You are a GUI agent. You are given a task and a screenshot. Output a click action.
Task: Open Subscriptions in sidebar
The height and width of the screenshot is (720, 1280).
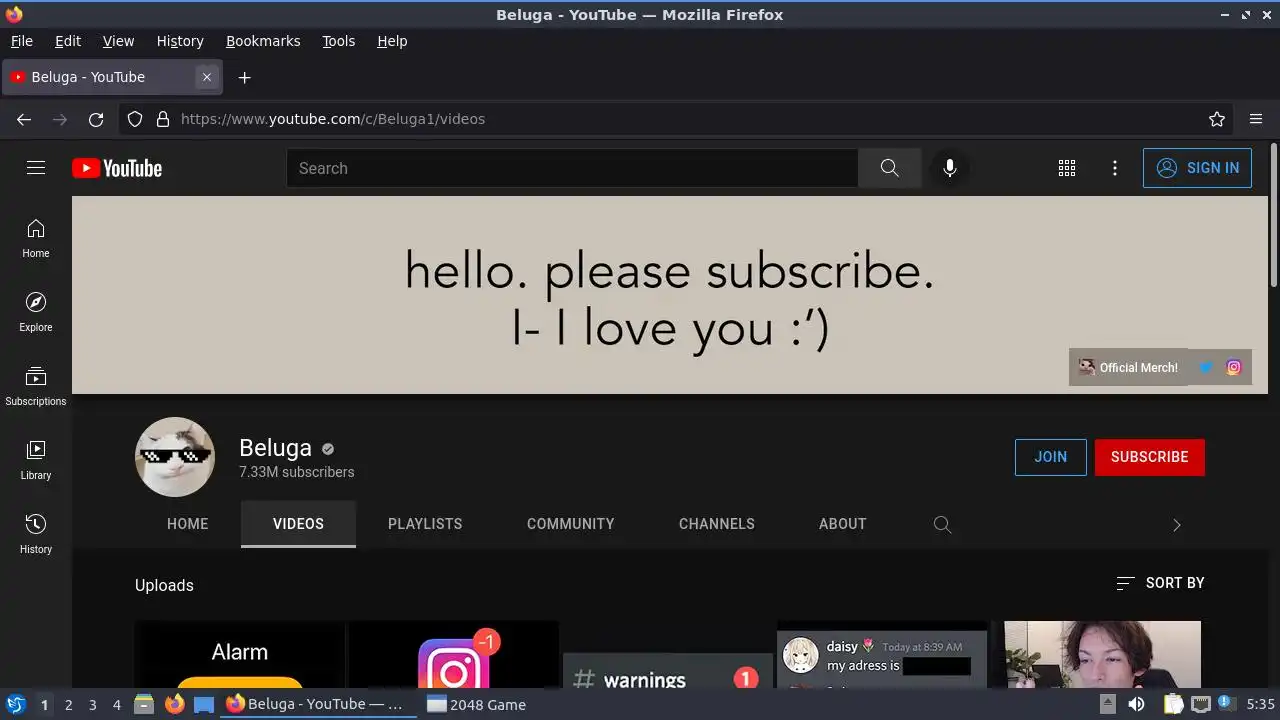point(36,387)
